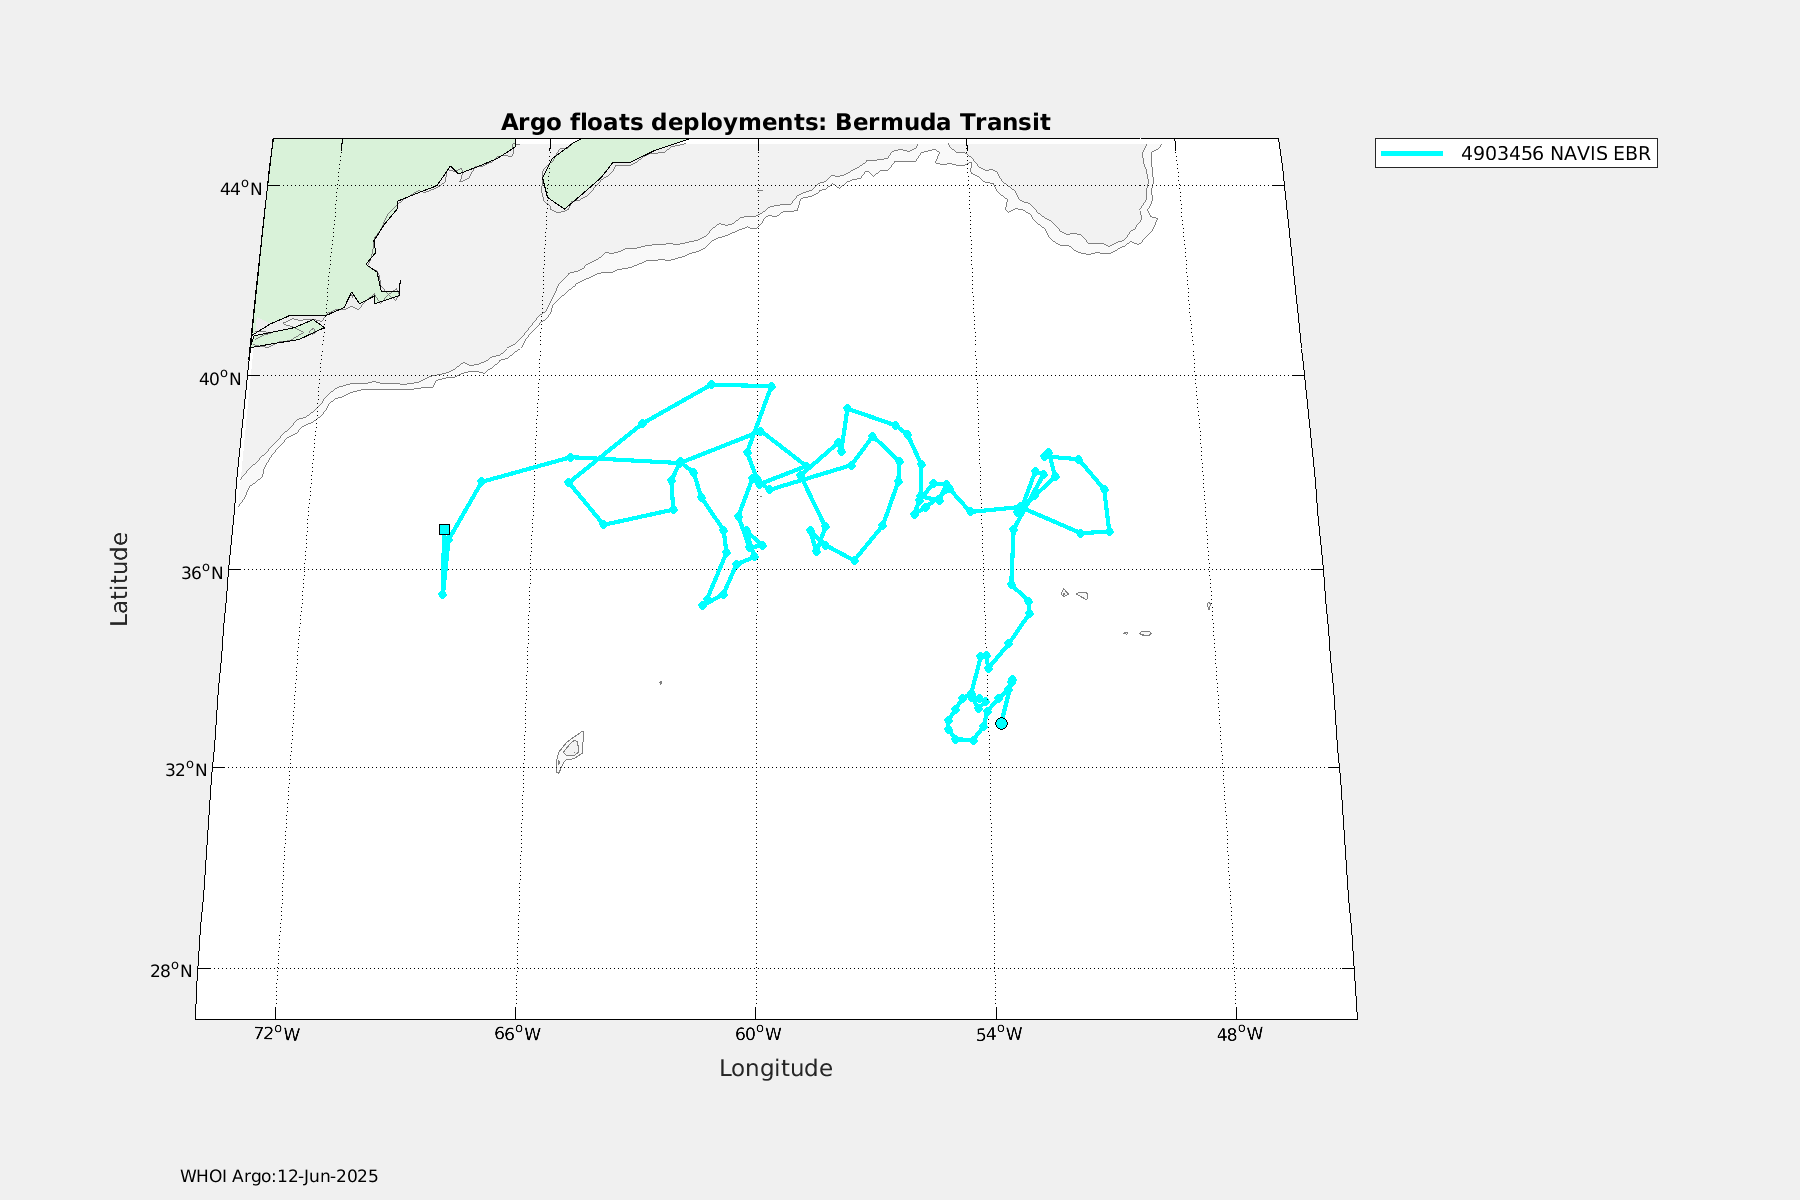Click the cyan line sample in legend

1412,153
